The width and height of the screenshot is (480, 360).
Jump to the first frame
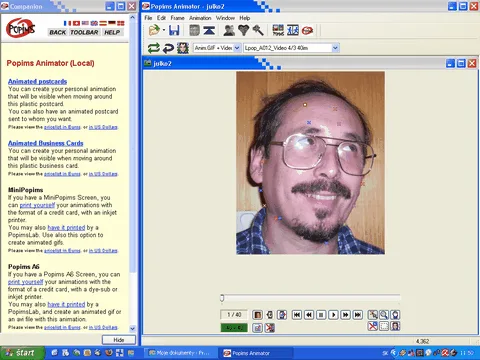tap(297, 315)
